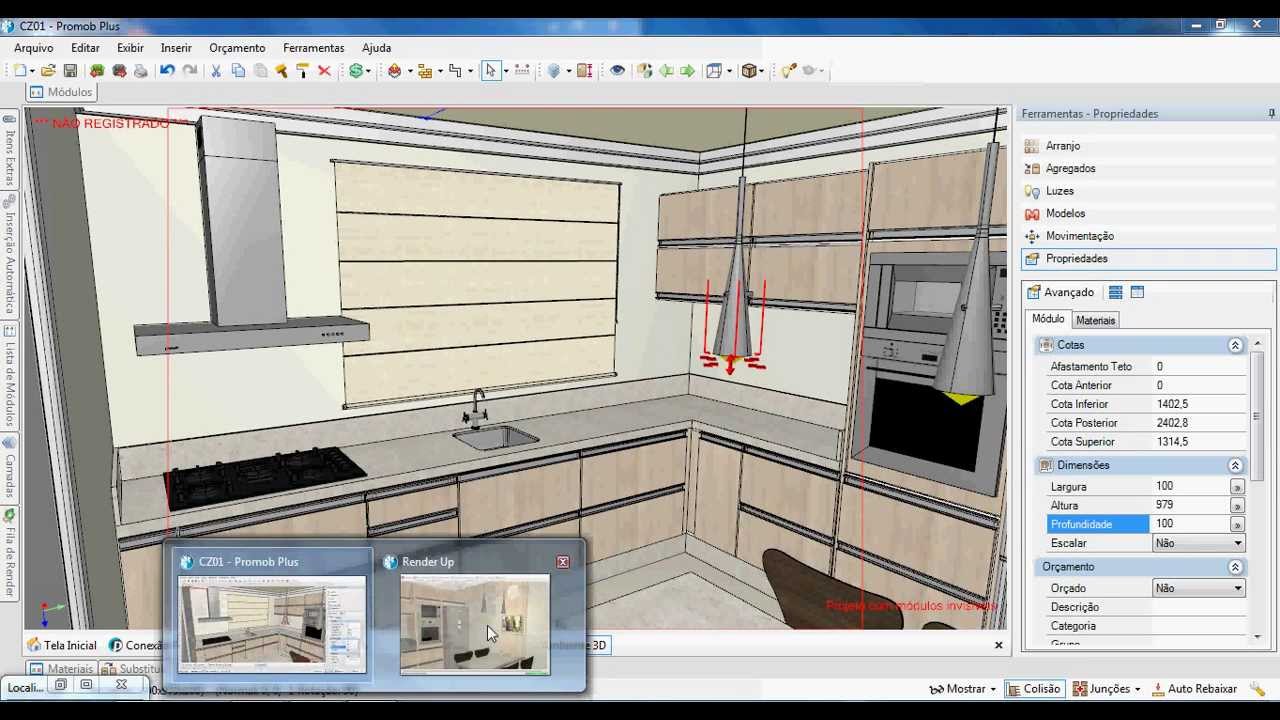Click the green right arrow icon
The image size is (1280, 720).
[x=687, y=70]
